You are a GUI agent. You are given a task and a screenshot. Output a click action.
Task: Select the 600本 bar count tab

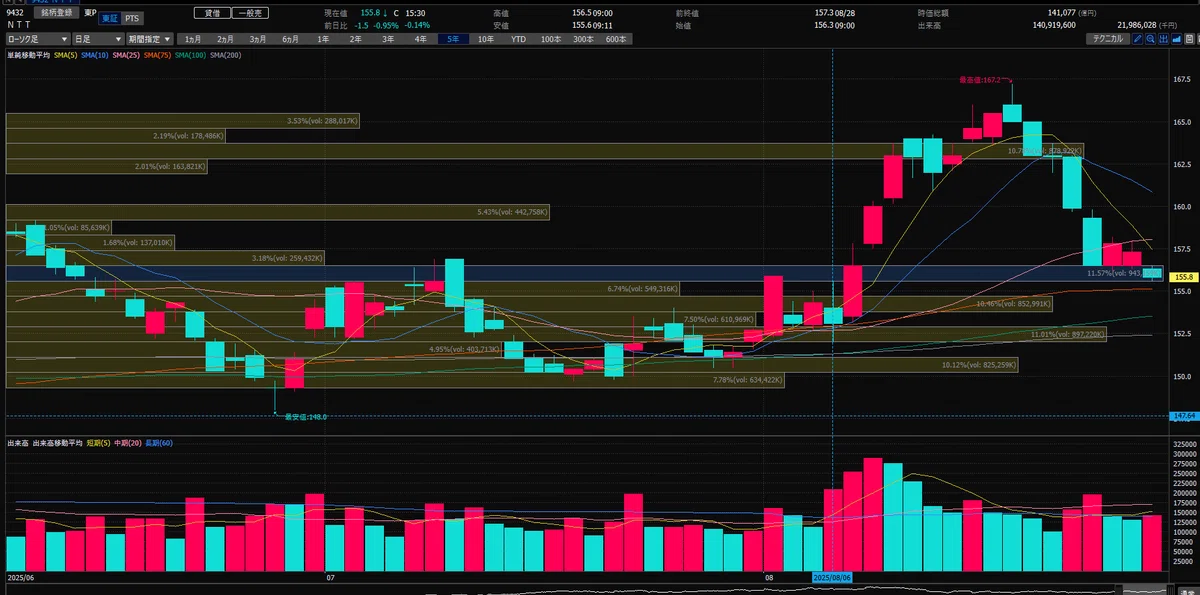pos(616,39)
